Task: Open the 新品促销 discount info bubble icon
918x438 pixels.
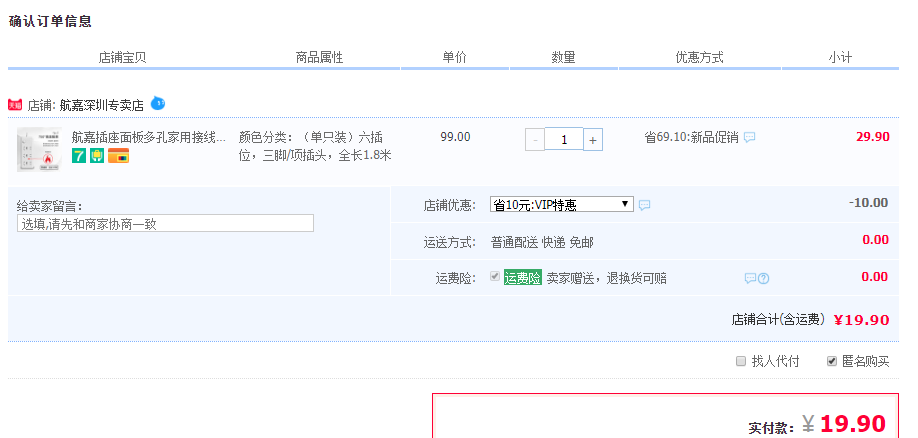Action: click(749, 137)
